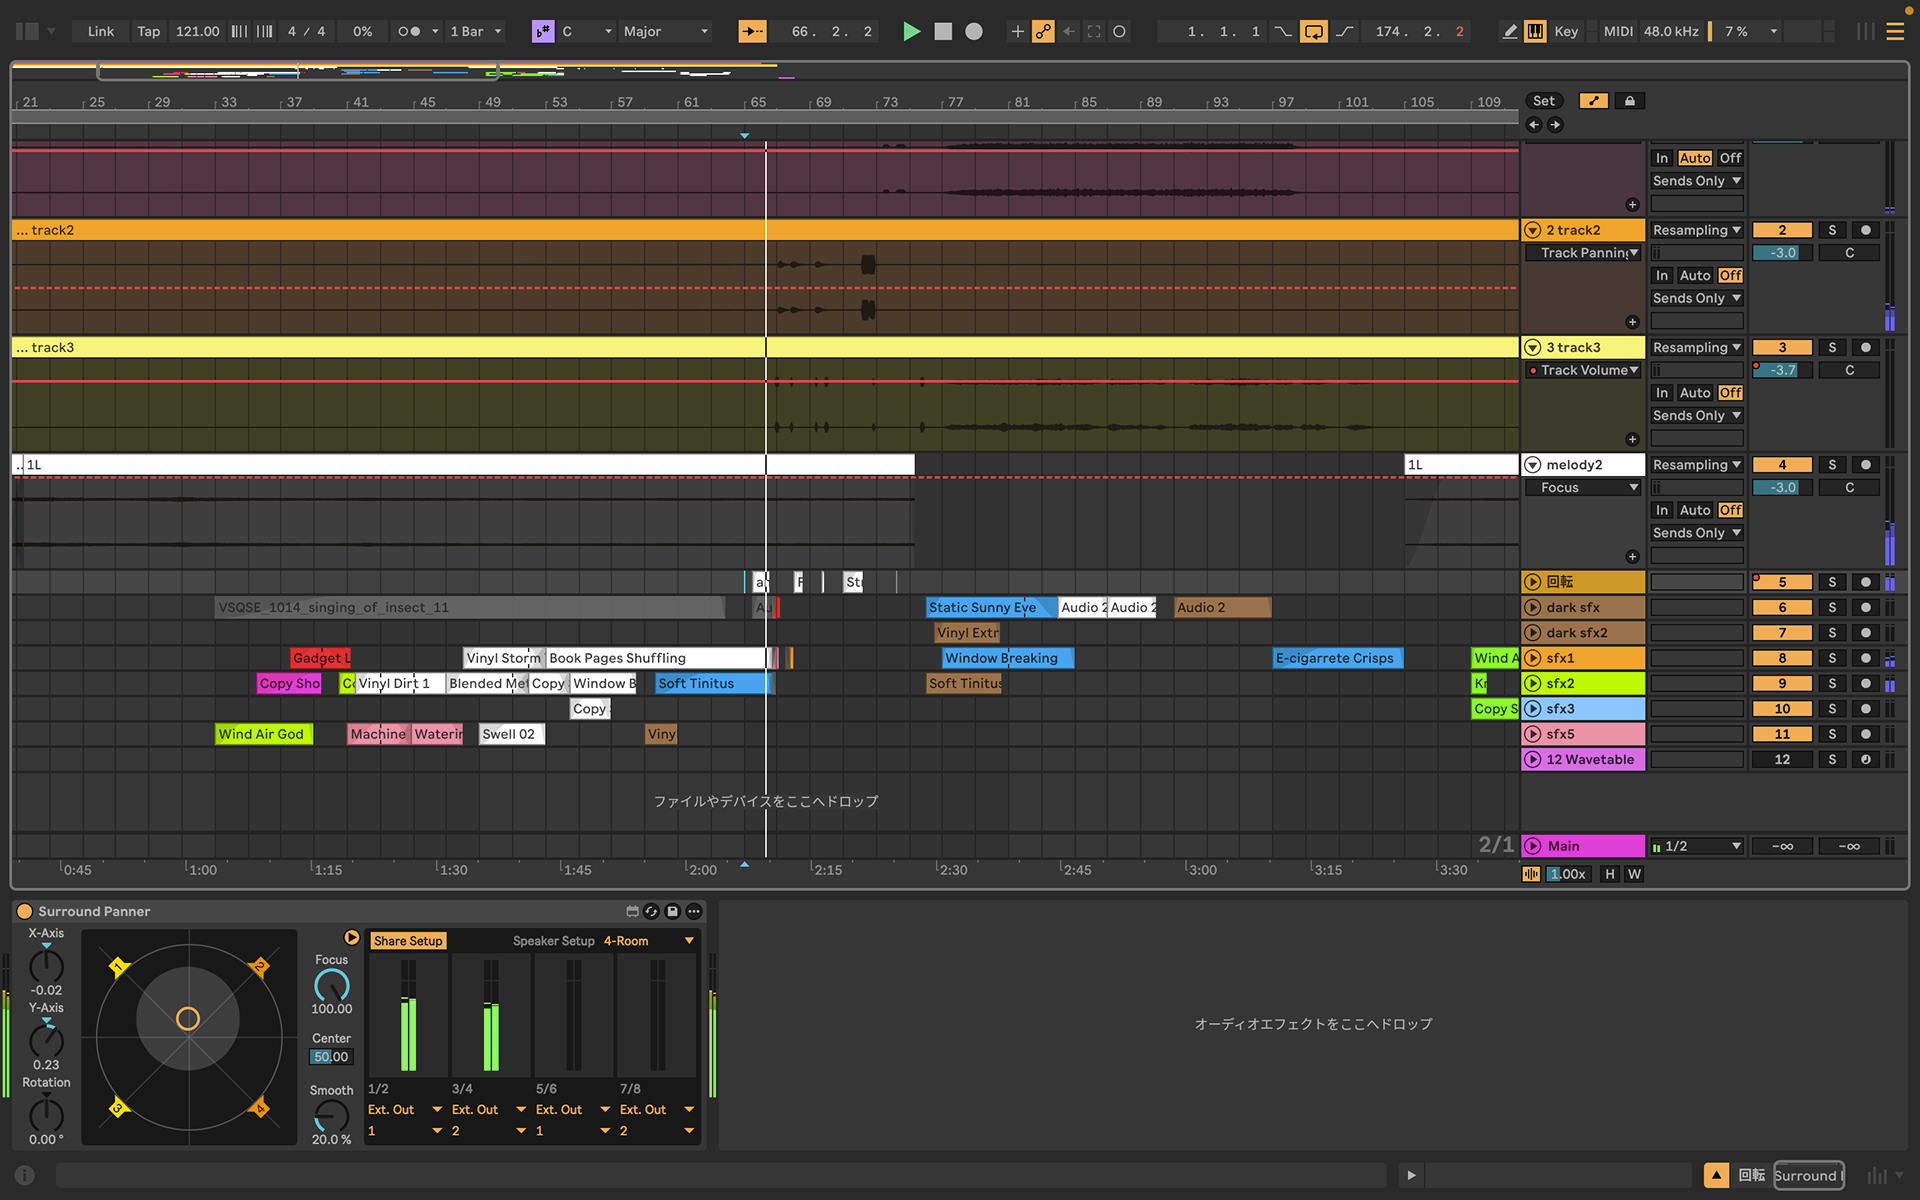Toggle the computer MIDI keyboard icon
The width and height of the screenshot is (1920, 1200).
point(1535,31)
